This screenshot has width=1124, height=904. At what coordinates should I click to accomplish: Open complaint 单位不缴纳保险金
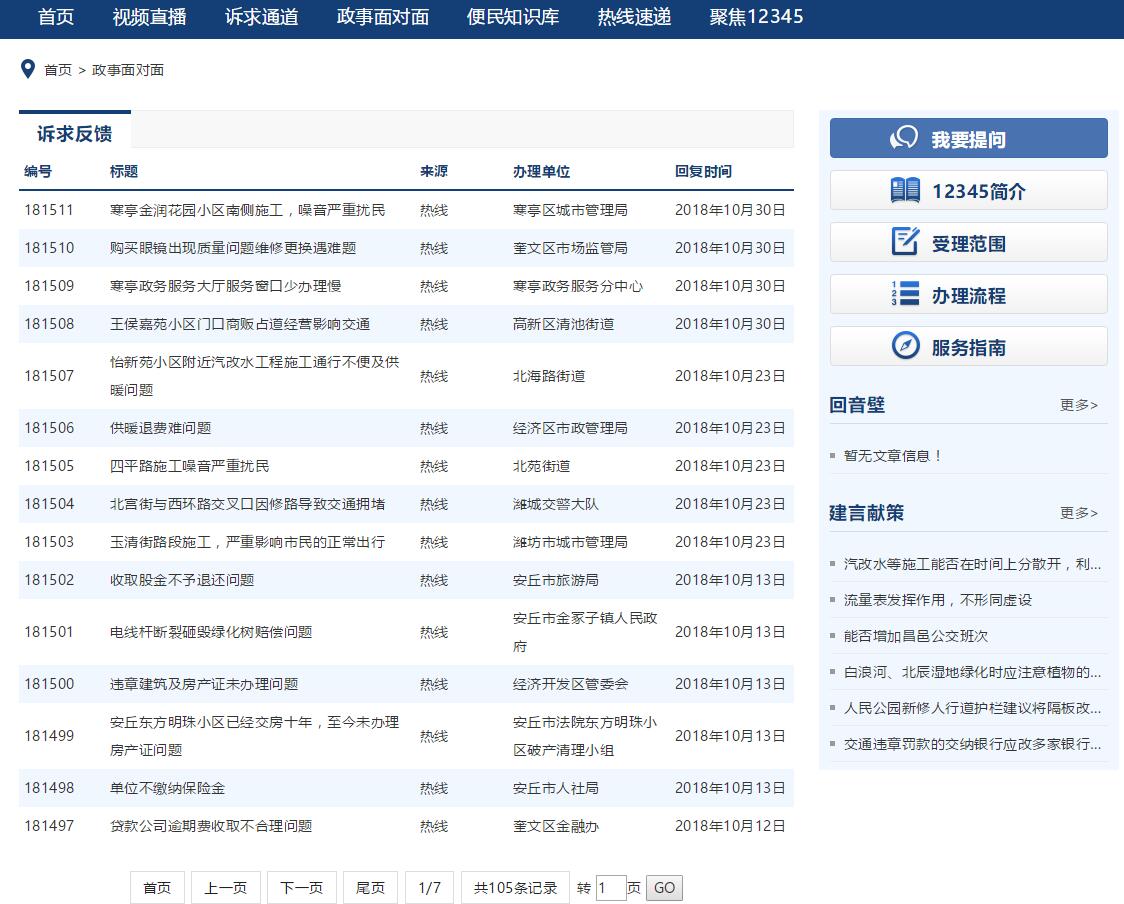168,788
